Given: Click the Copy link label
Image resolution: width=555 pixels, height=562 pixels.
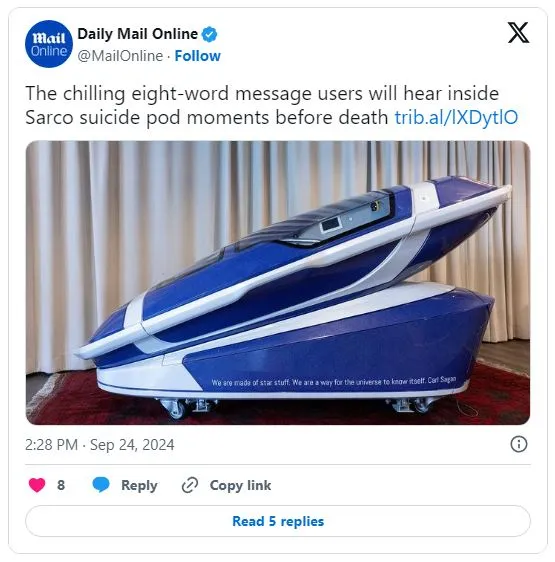Looking at the screenshot, I should click(240, 485).
